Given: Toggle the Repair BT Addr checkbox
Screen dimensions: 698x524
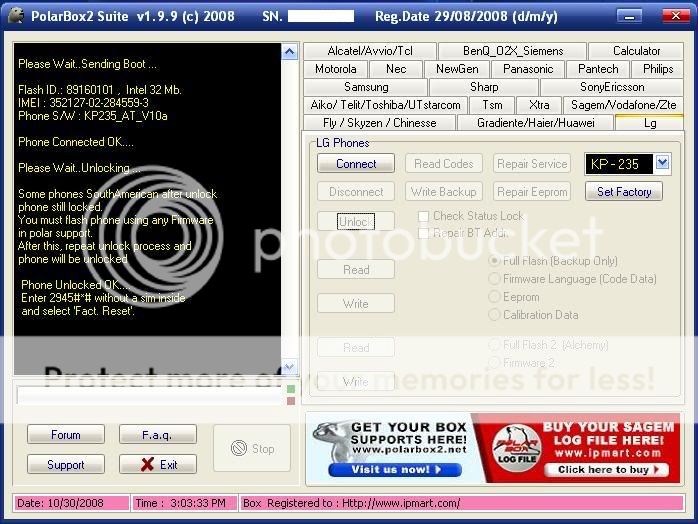Looking at the screenshot, I should (x=423, y=233).
